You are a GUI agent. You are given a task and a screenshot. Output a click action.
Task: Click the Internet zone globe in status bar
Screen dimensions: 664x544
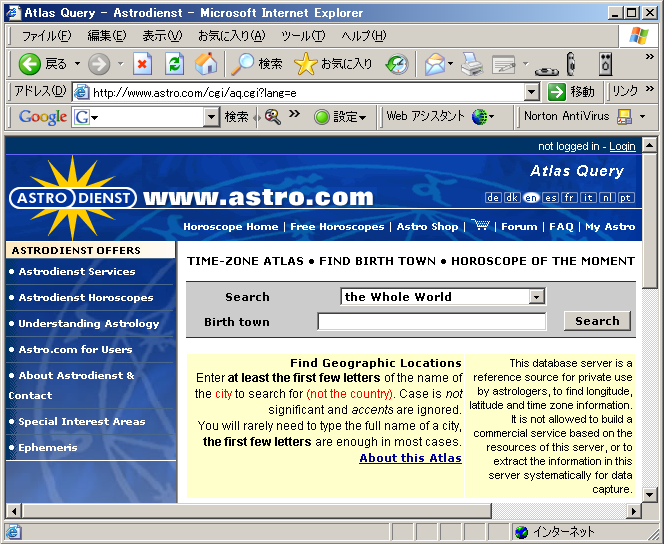[522, 532]
